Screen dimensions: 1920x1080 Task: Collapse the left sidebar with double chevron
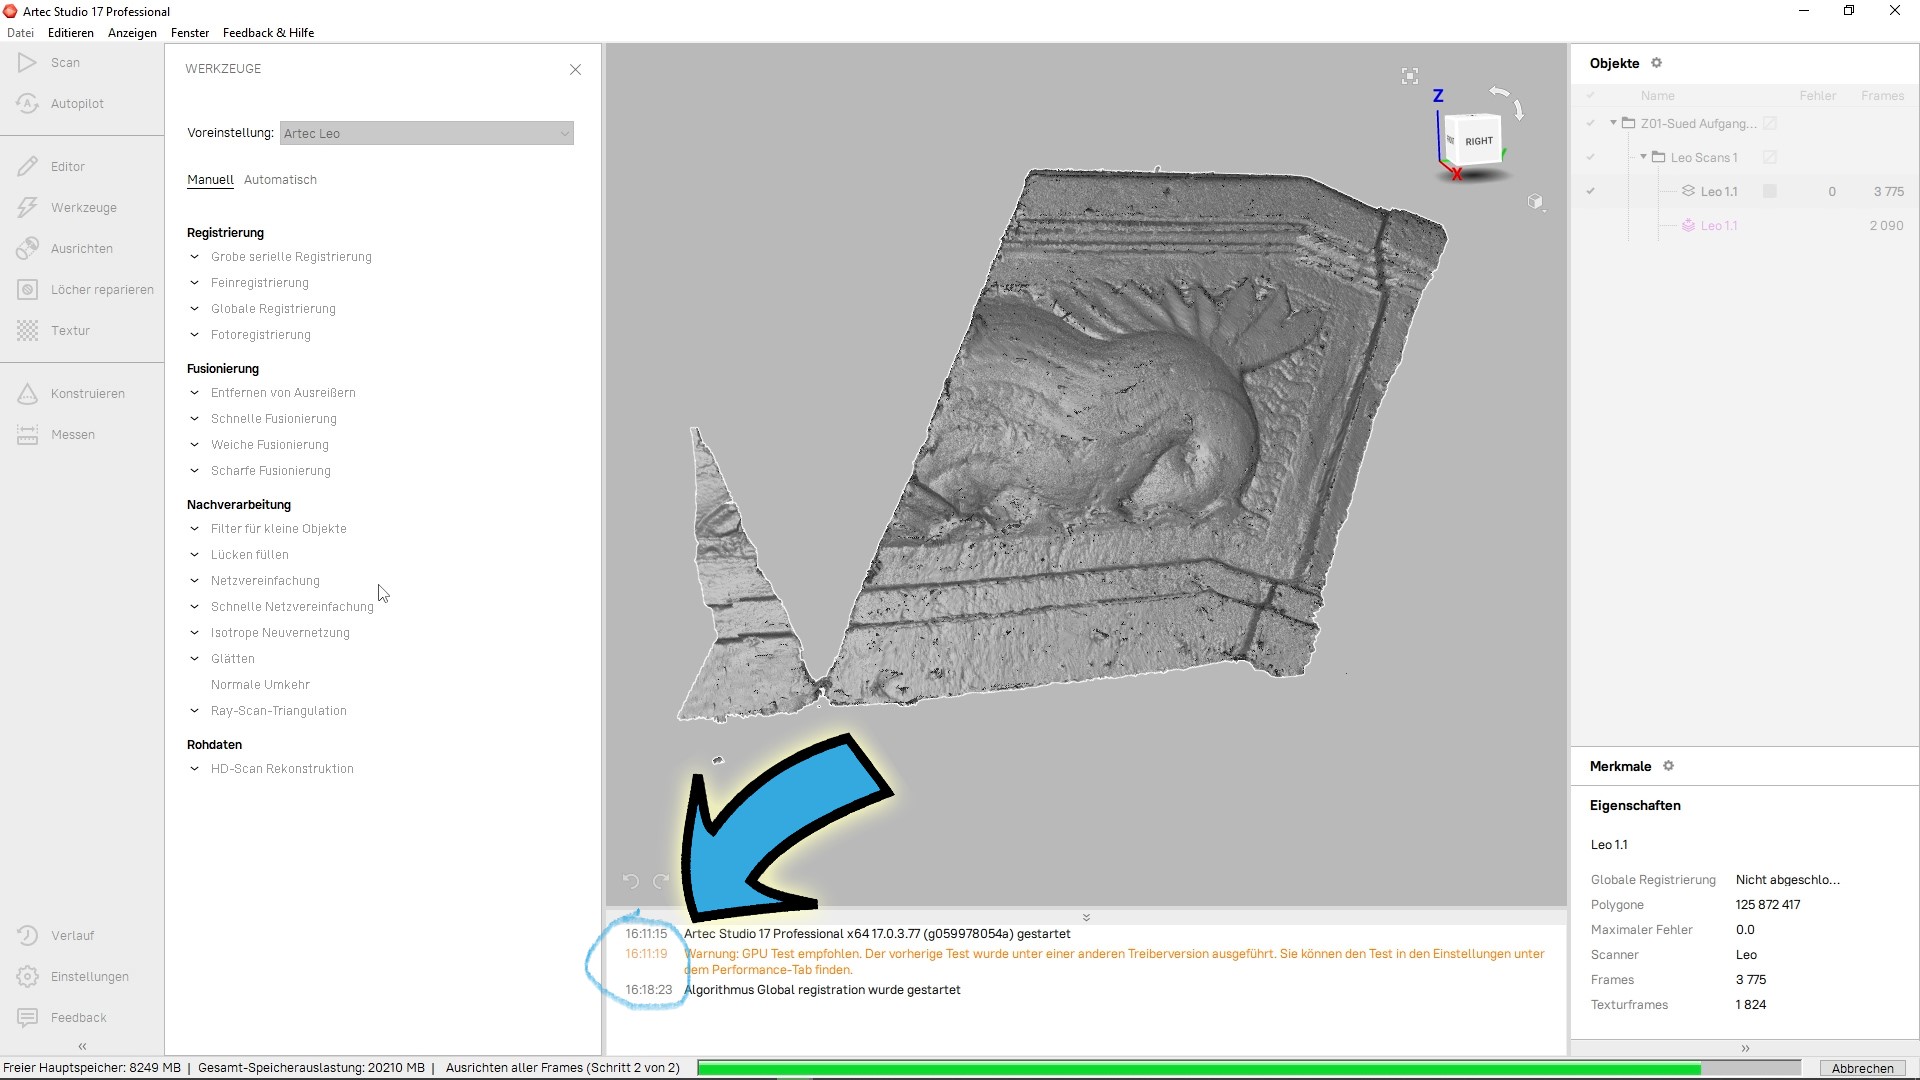[x=82, y=1046]
